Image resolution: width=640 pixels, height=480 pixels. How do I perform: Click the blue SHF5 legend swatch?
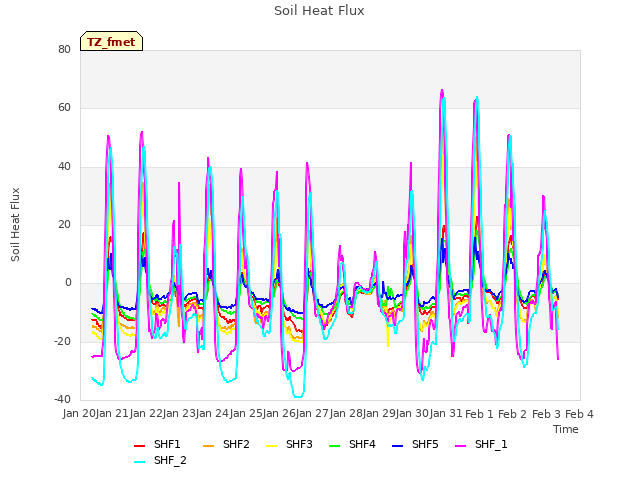pyautogui.click(x=398, y=446)
